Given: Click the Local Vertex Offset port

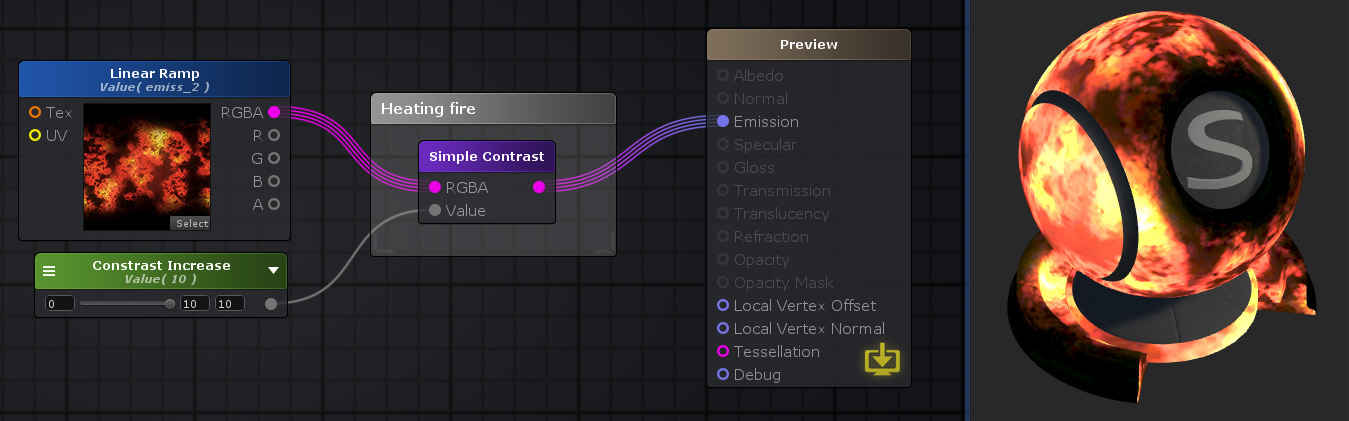Looking at the screenshot, I should coord(723,305).
